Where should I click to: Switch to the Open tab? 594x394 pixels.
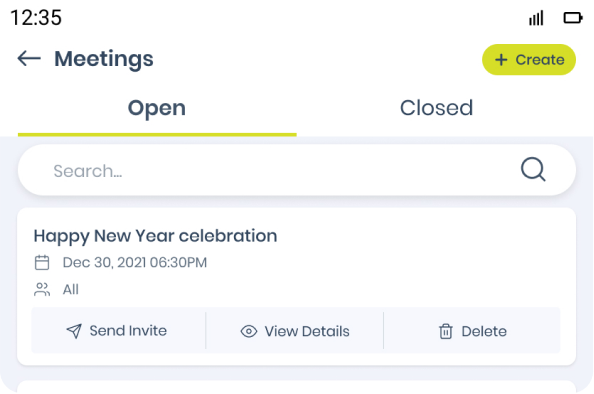(157, 109)
